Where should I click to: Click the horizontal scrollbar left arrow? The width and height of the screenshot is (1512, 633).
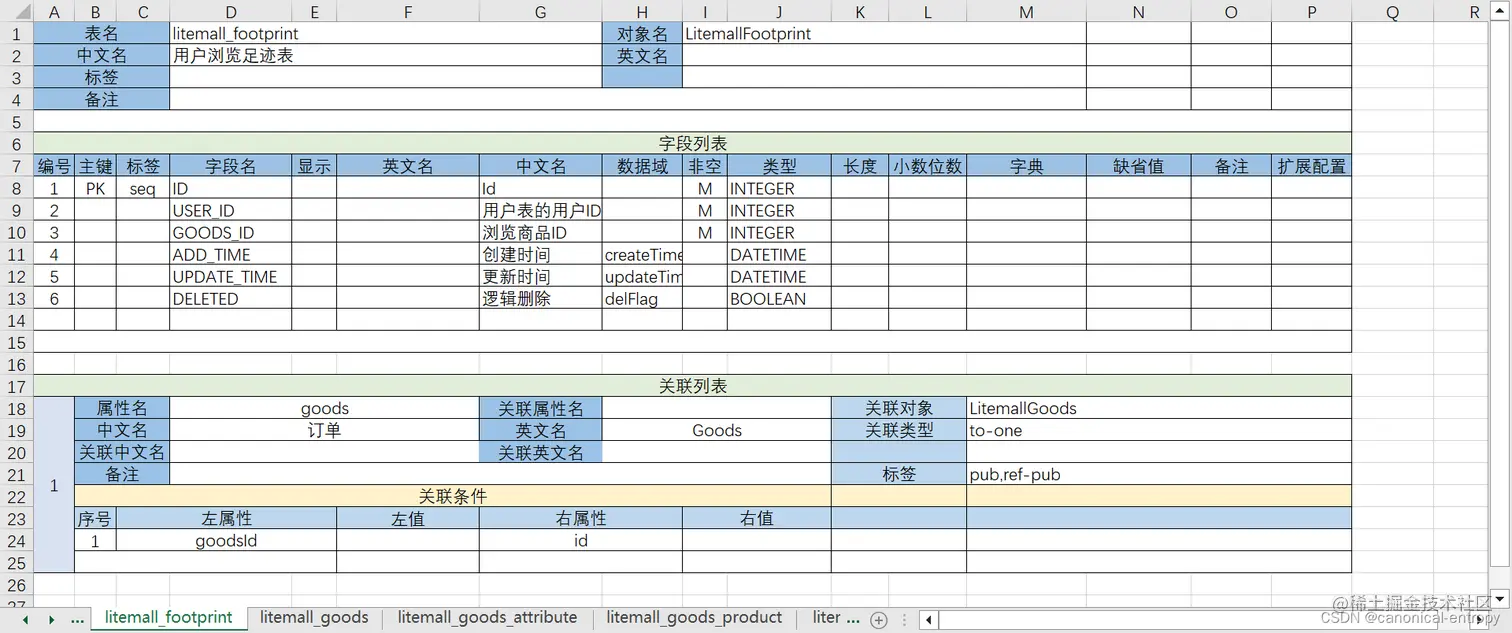pos(928,620)
